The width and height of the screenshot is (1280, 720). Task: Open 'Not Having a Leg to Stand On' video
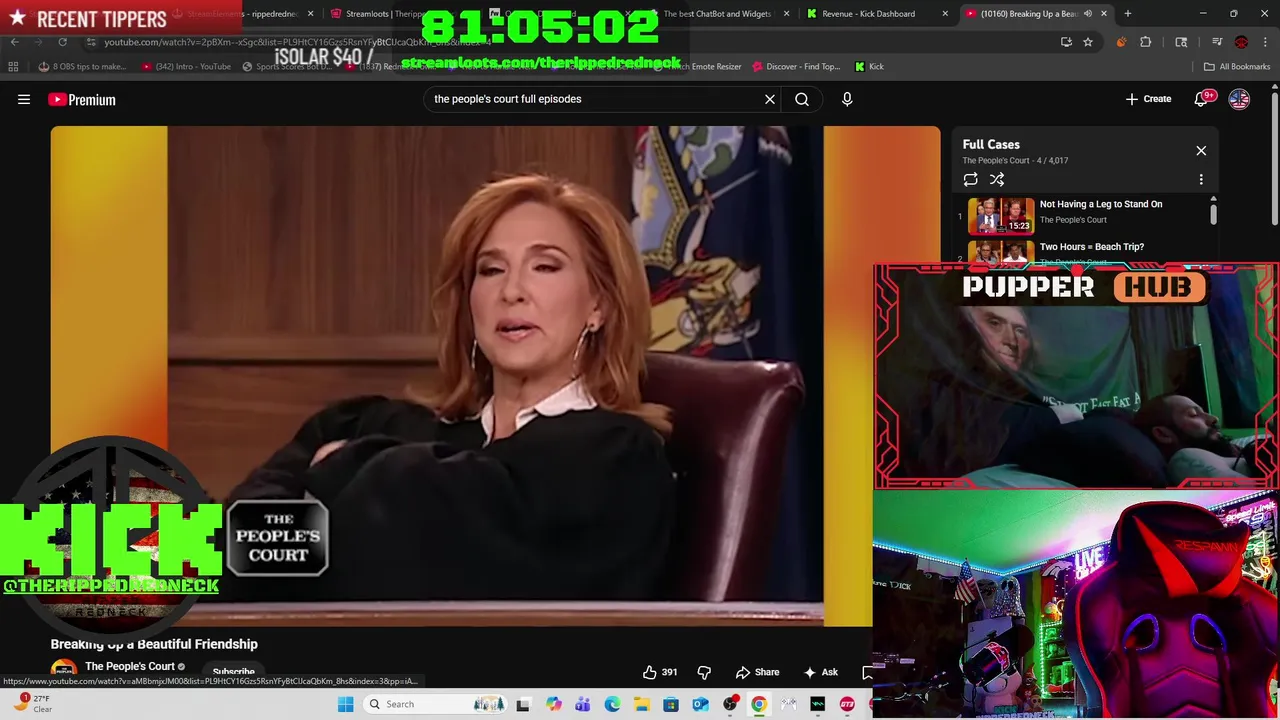pos(1100,204)
